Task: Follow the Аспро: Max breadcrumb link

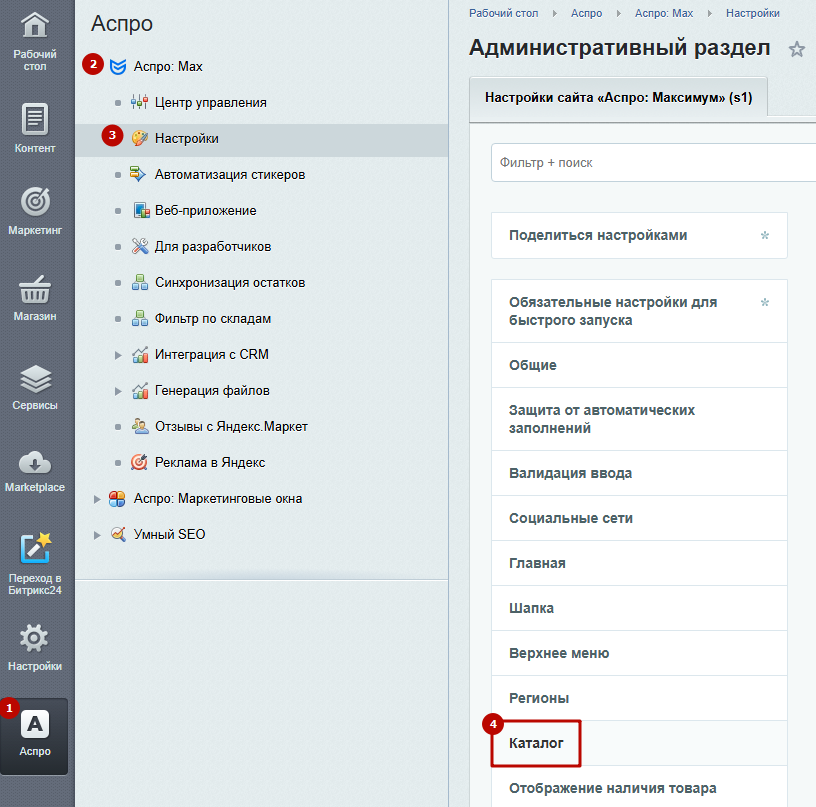Action: (x=664, y=13)
